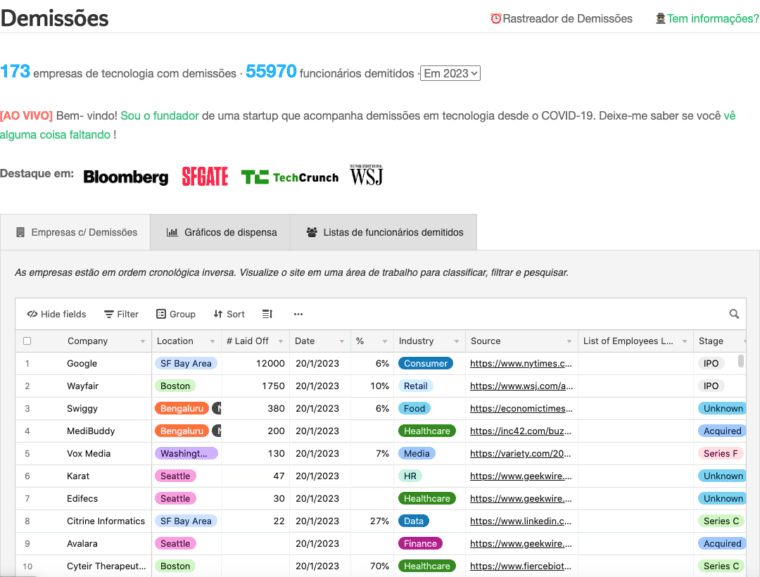This screenshot has width=760, height=577.
Task: Click the Sort arrows icon
Action: 218,314
